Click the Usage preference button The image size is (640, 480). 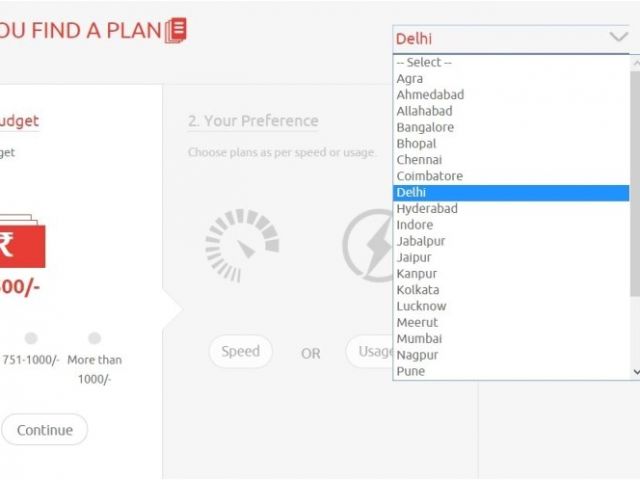point(372,352)
